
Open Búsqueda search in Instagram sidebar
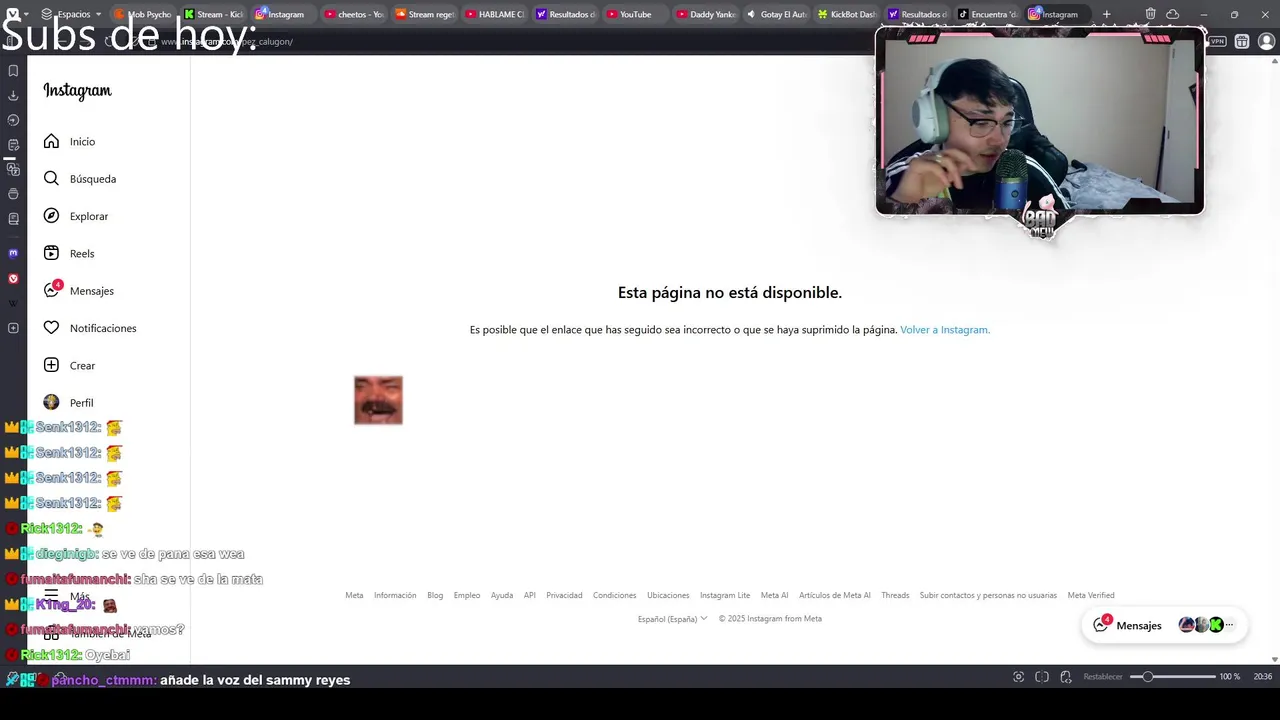pyautogui.click(x=79, y=179)
